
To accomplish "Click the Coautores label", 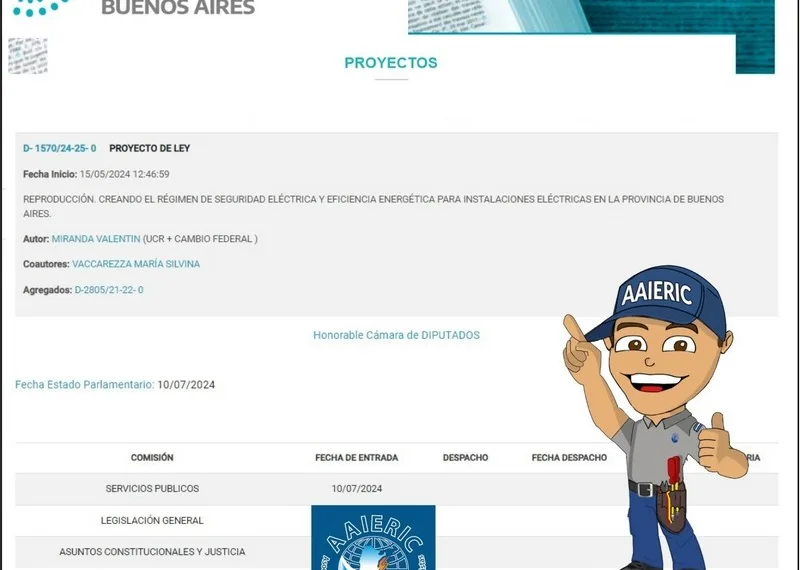I will click(46, 264).
